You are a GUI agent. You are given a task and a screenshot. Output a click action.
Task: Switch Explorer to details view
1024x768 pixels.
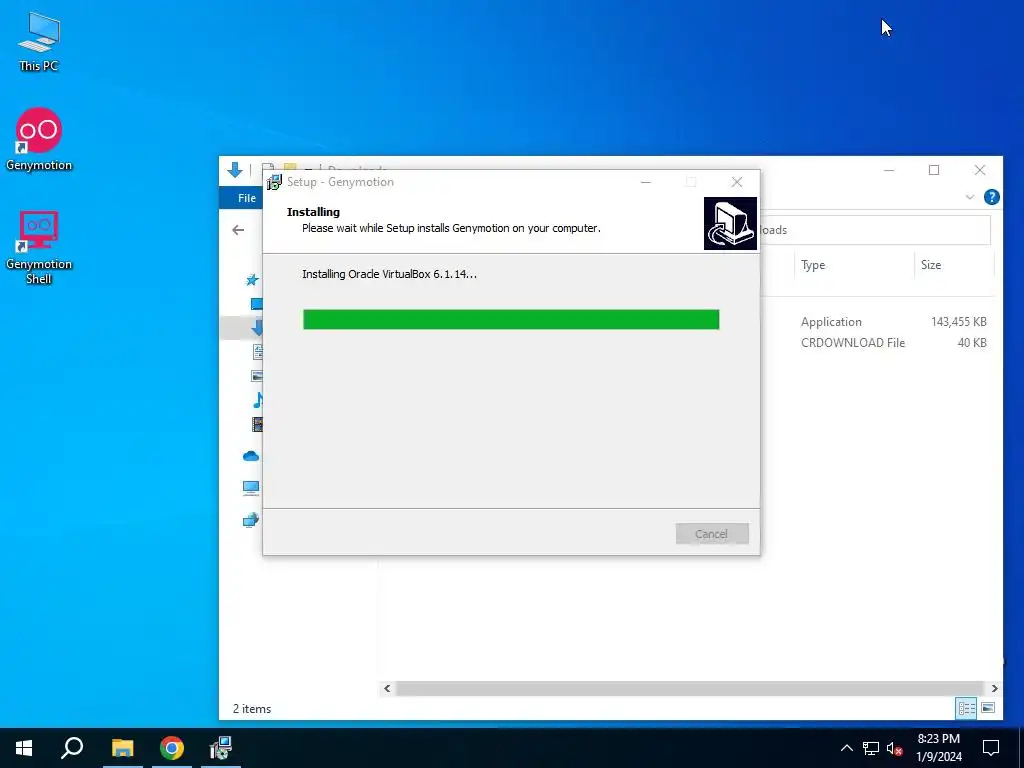966,708
